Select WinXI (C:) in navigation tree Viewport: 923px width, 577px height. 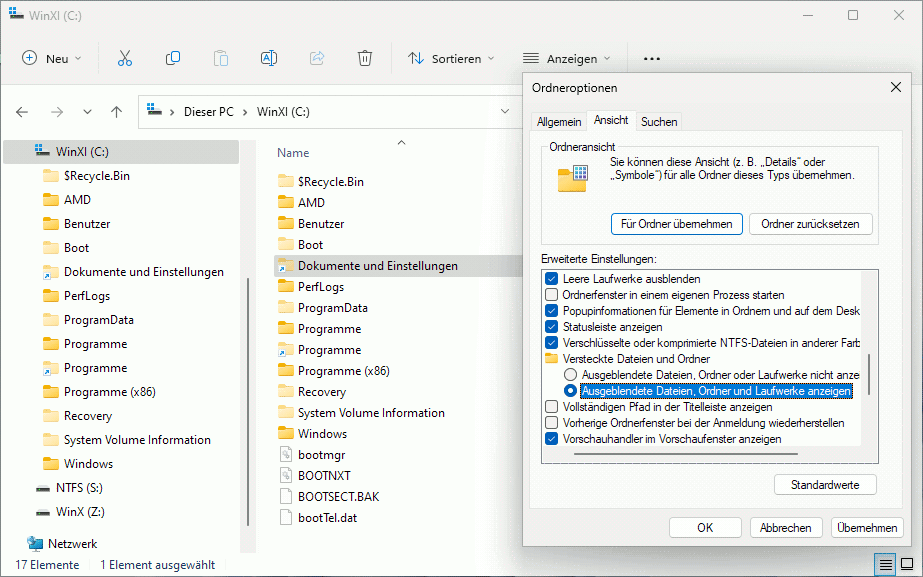coord(121,151)
